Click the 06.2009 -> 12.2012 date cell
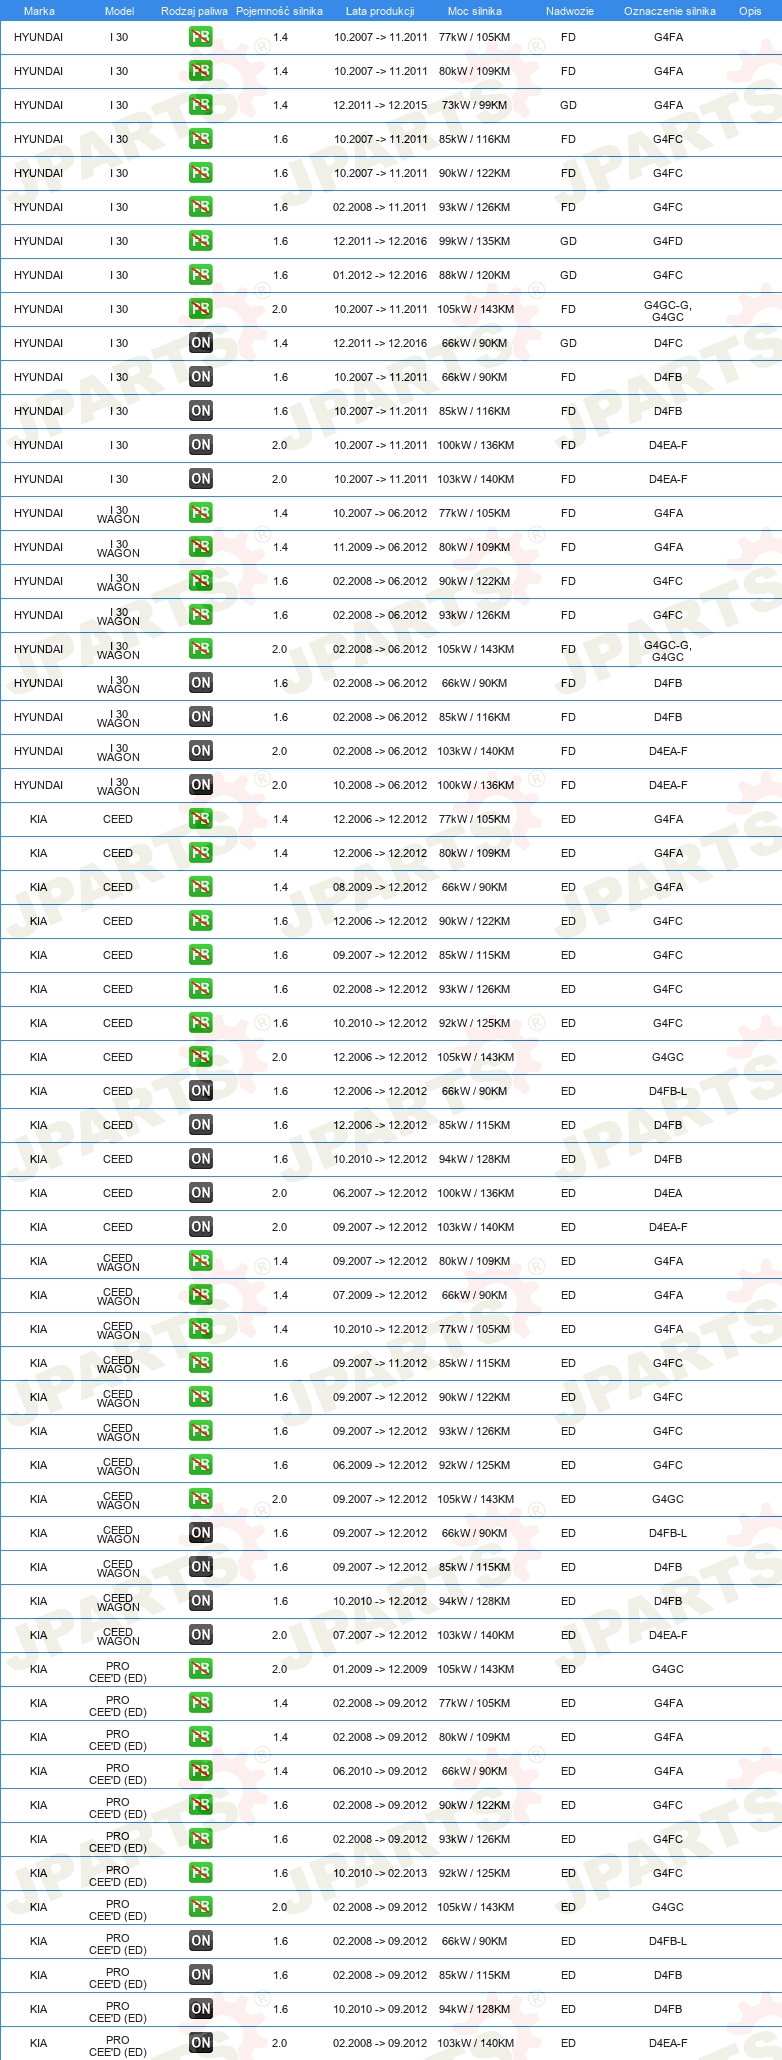 pos(380,1465)
